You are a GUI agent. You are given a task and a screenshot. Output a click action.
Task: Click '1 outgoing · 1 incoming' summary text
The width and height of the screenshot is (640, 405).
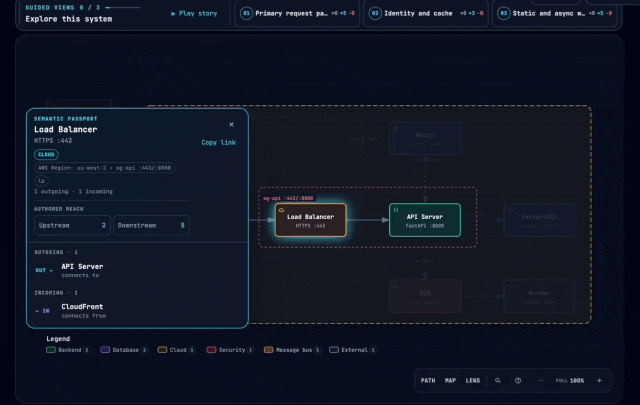coord(73,191)
